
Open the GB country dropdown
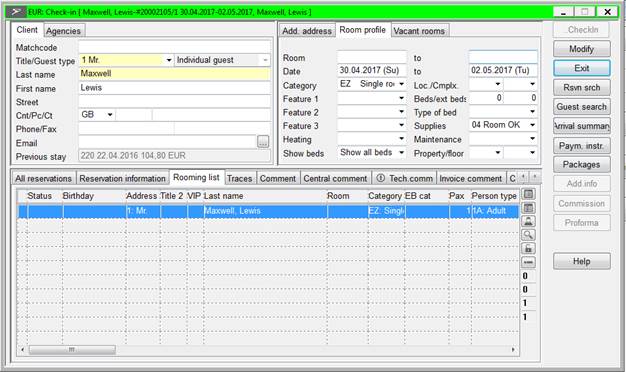coord(110,115)
